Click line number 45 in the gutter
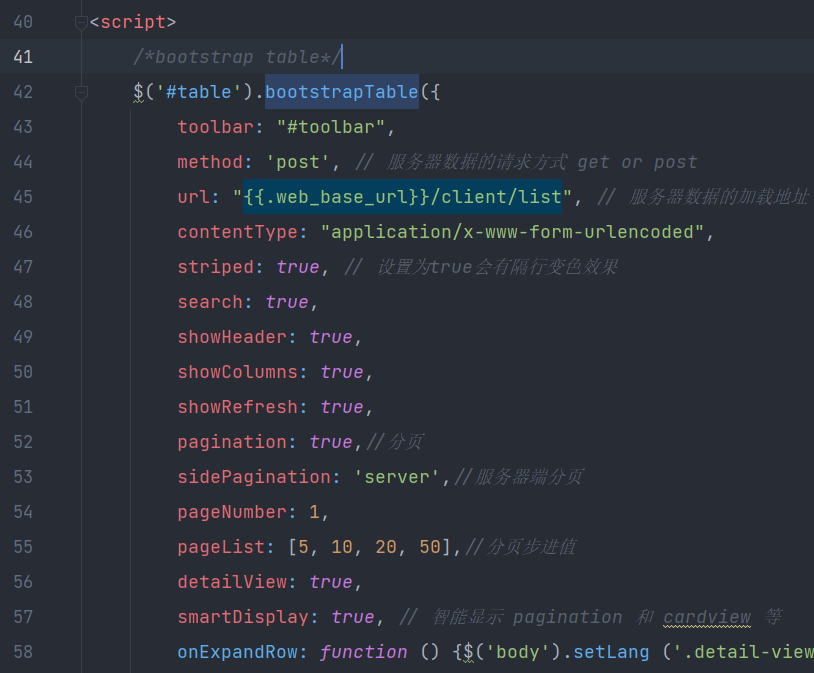 [23, 197]
